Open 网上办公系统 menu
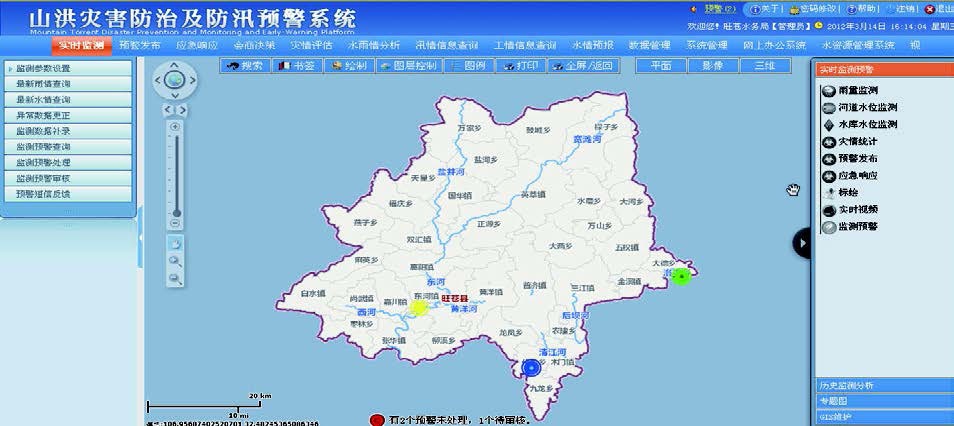Image resolution: width=954 pixels, height=426 pixels. [774, 46]
